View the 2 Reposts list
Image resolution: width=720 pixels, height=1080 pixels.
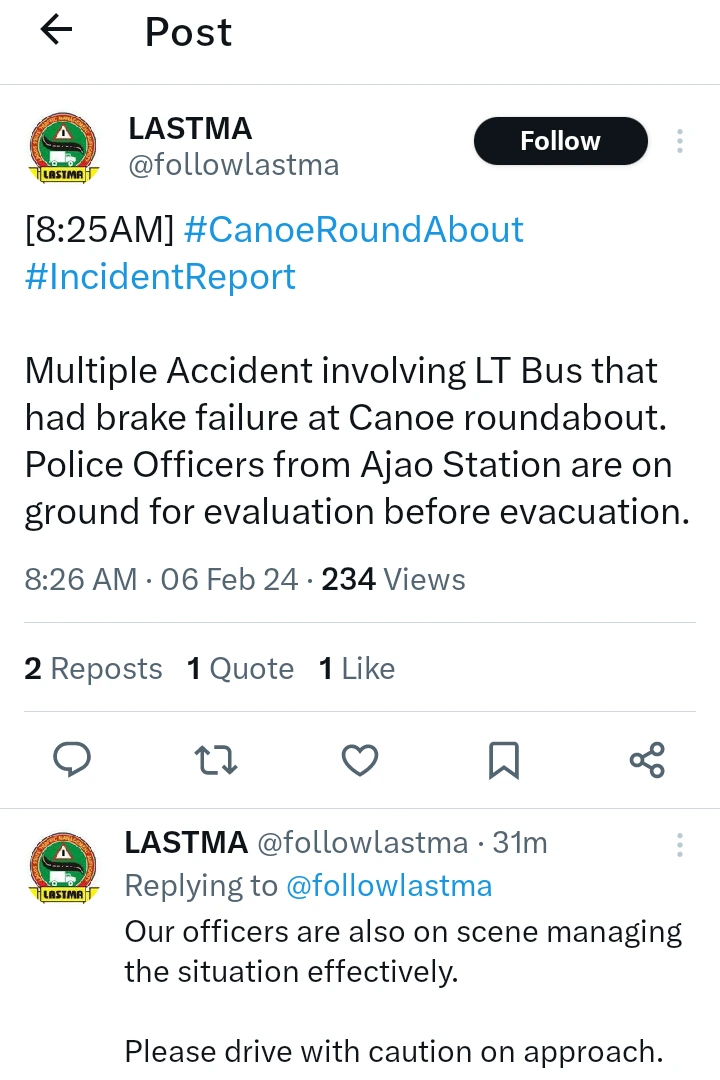tap(93, 668)
